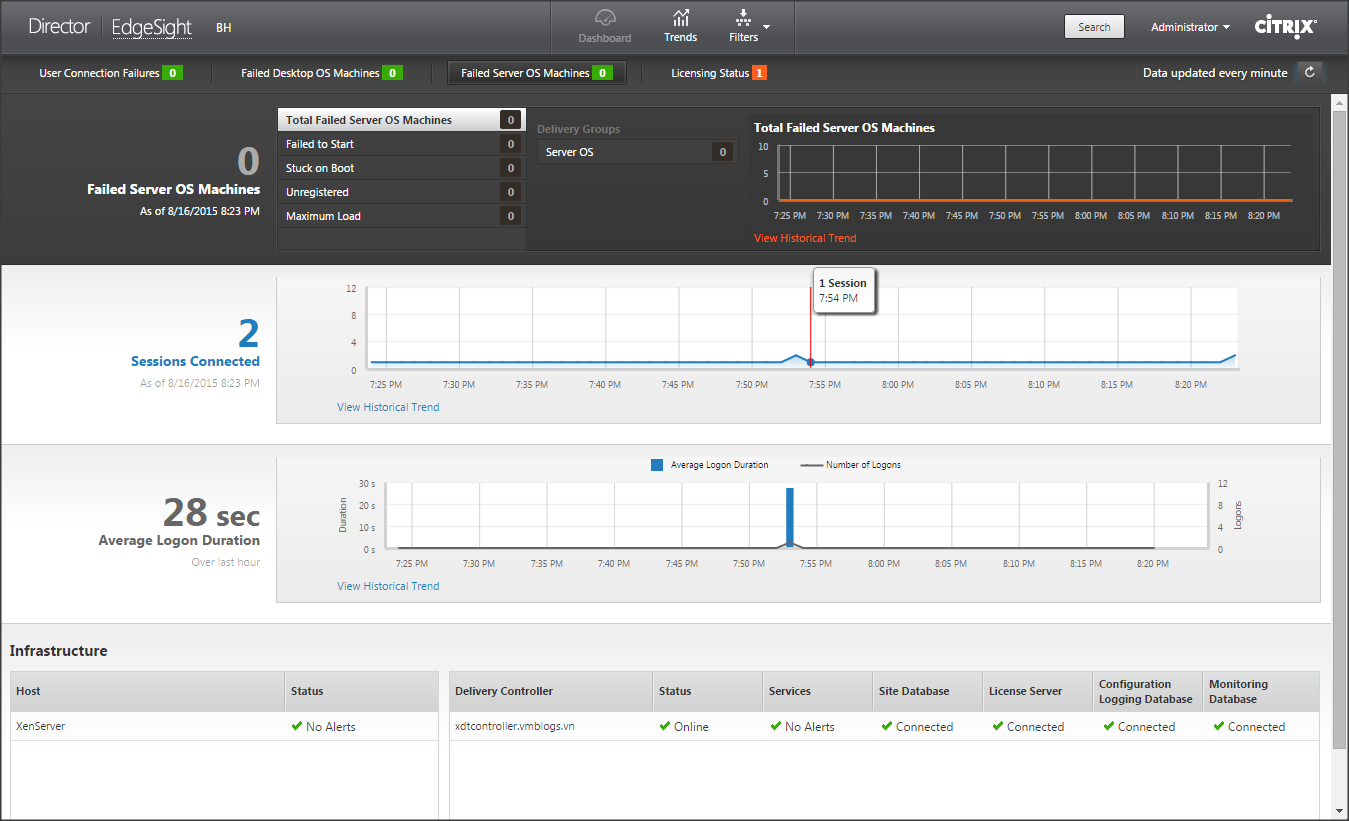The width and height of the screenshot is (1349, 821).
Task: Open View Historical Trend under Sessions Connected
Action: (x=388, y=407)
